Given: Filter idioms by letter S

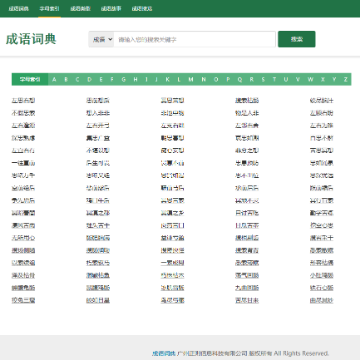Looking at the screenshot, I should point(263,79).
